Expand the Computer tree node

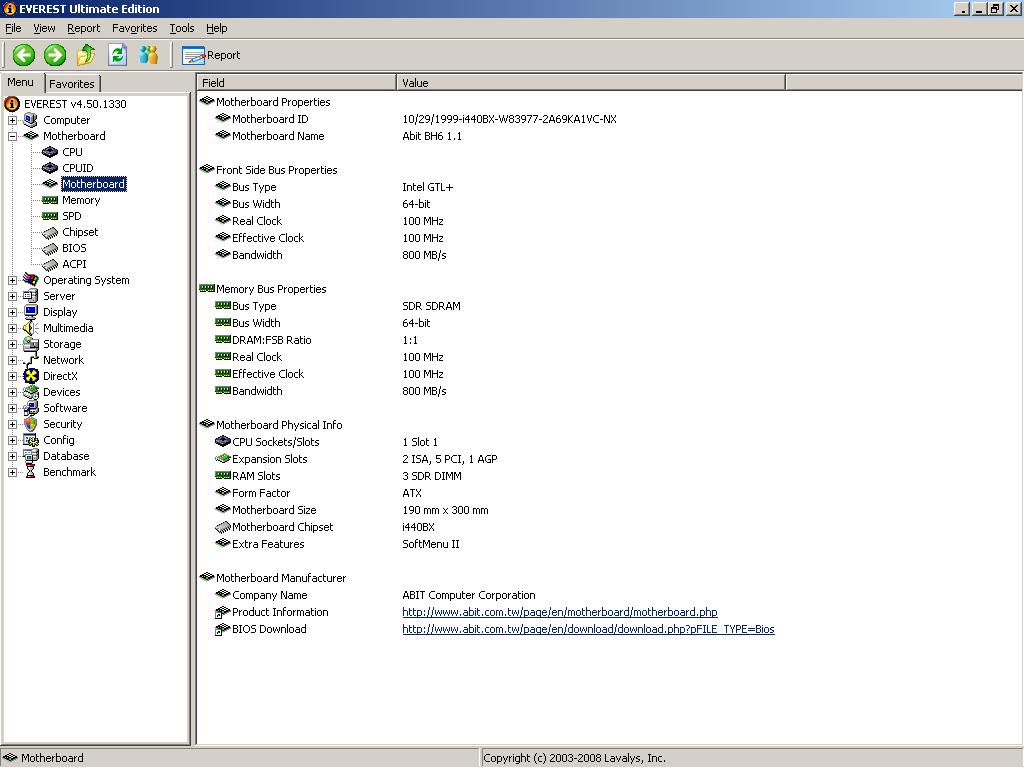(12, 120)
